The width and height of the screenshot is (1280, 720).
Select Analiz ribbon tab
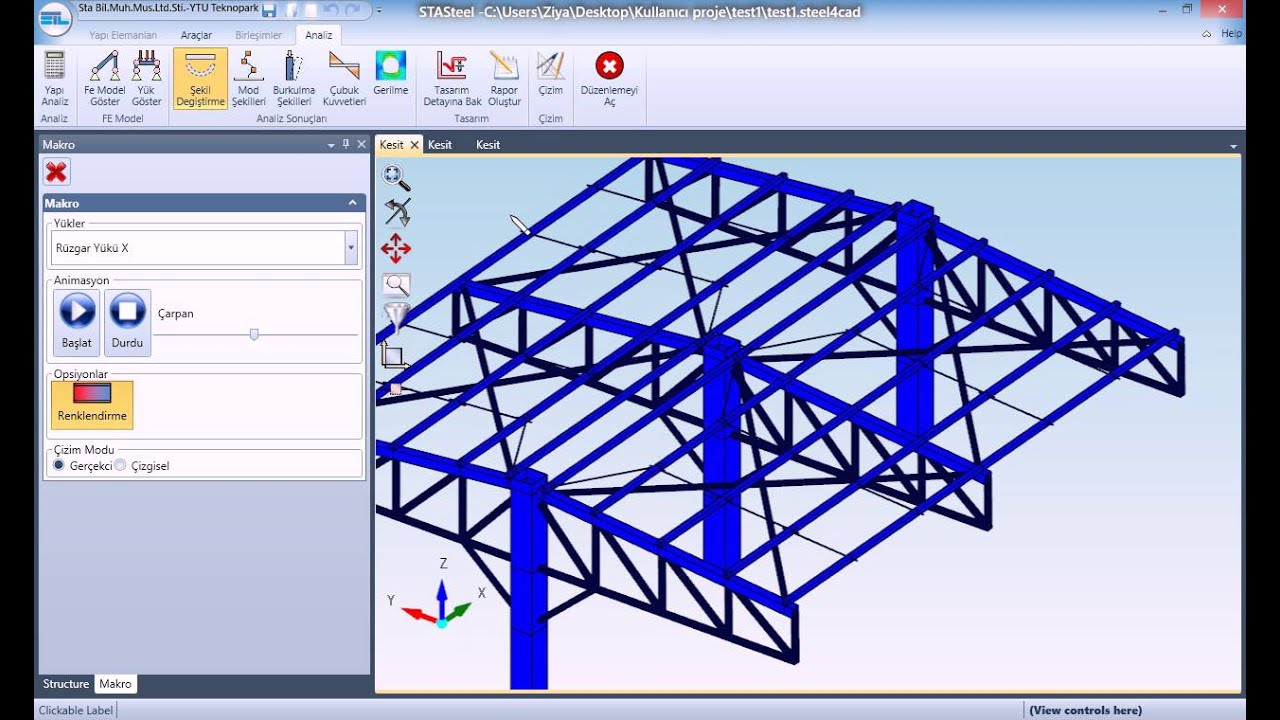tap(319, 35)
